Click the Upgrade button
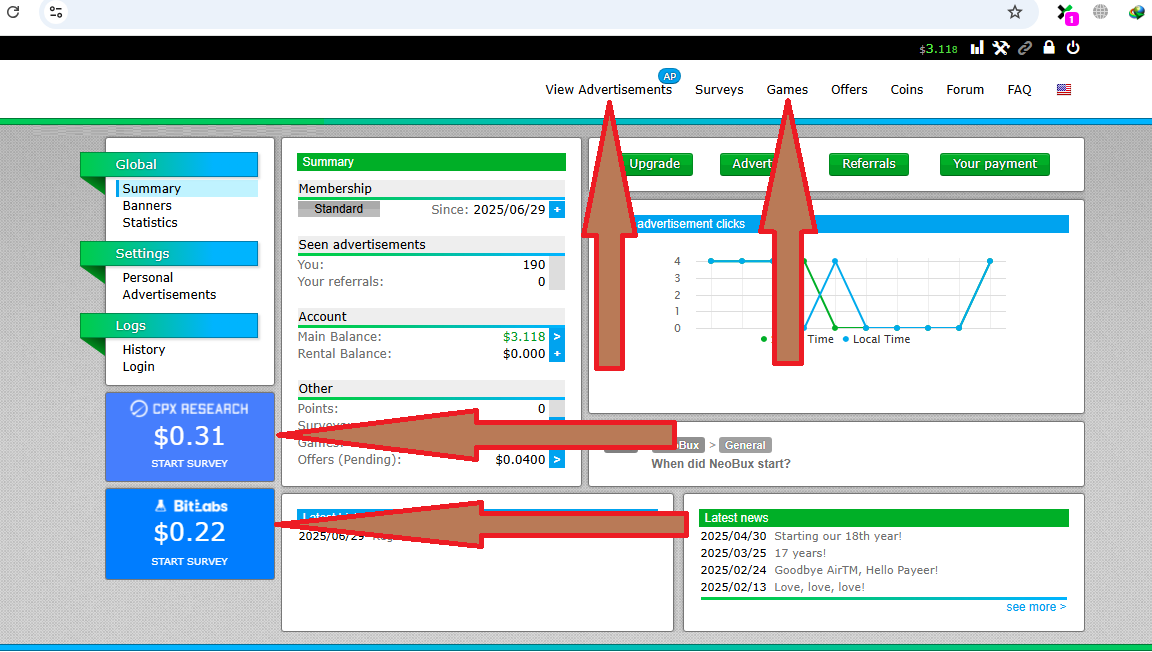This screenshot has width=1152, height=652. tap(654, 164)
